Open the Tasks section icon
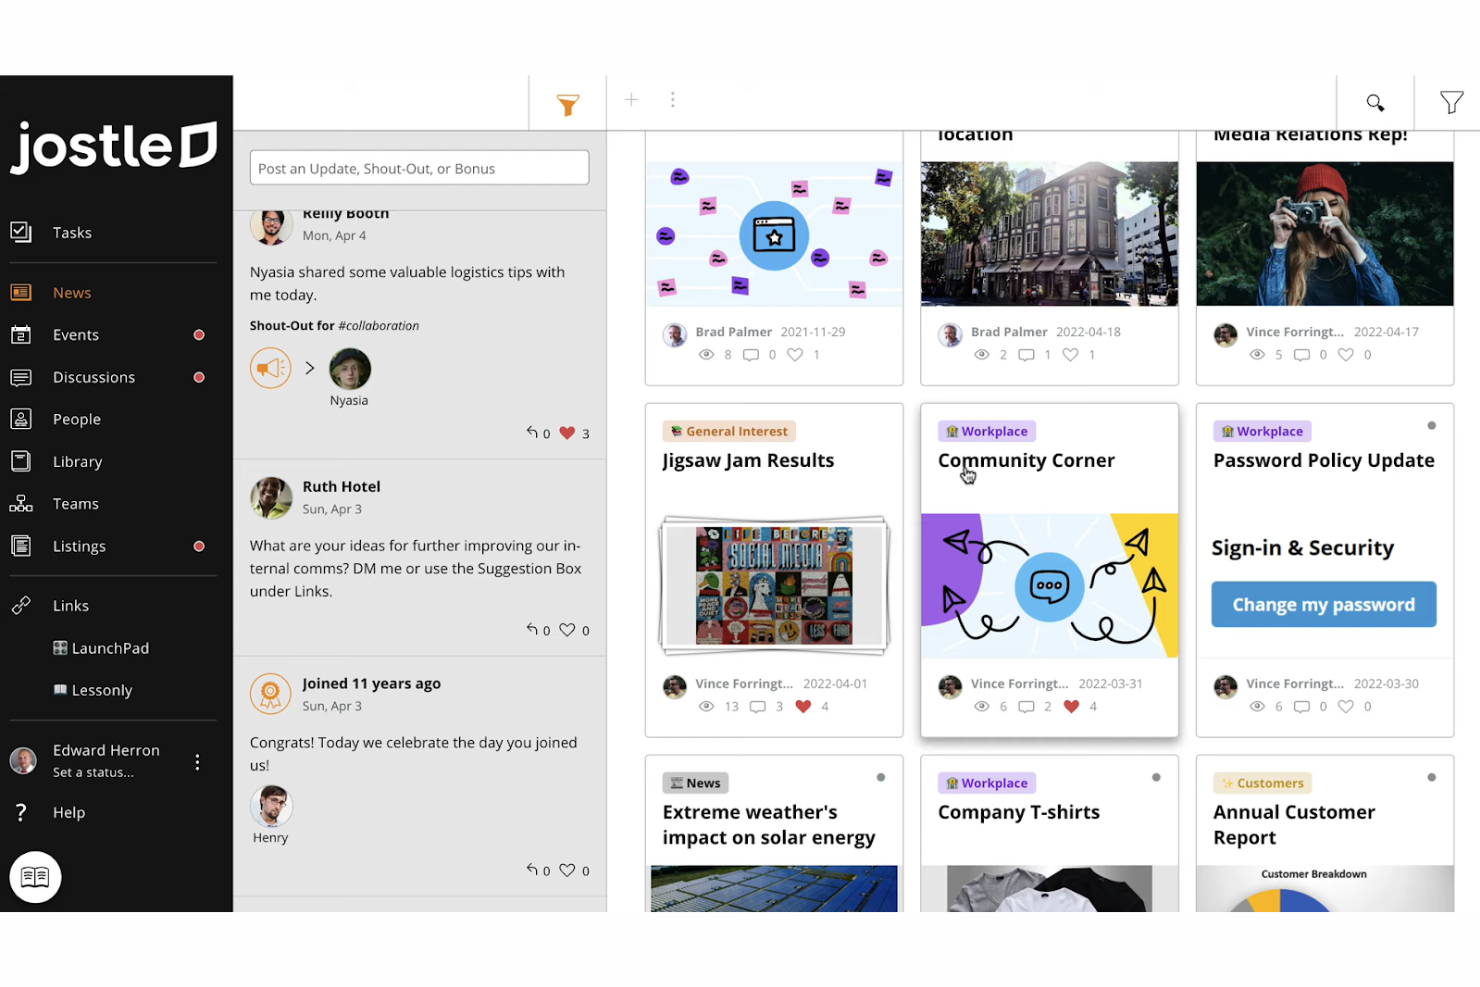Screen dimensions: 1480x987 [x=21, y=231]
